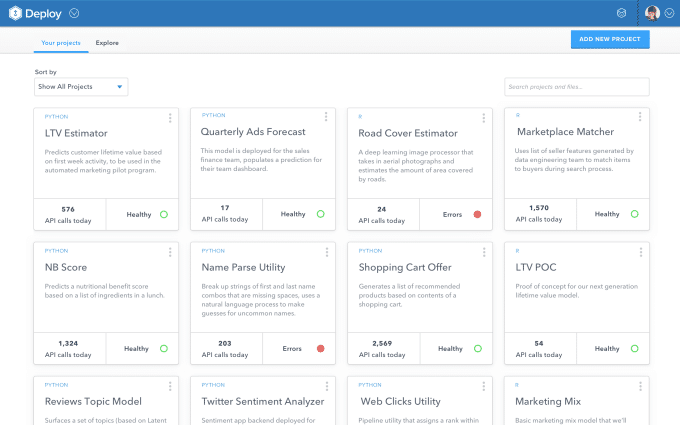Click the Sort by label
Image resolution: width=680 pixels, height=425 pixels.
point(46,72)
